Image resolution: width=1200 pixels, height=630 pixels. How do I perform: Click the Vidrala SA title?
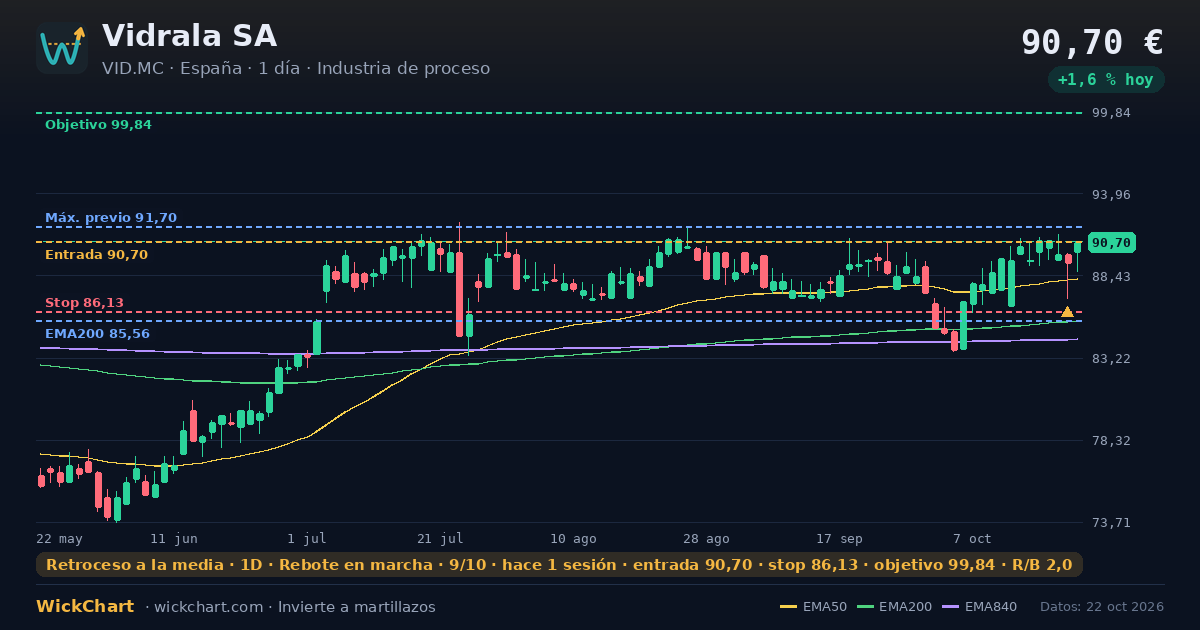coord(189,36)
